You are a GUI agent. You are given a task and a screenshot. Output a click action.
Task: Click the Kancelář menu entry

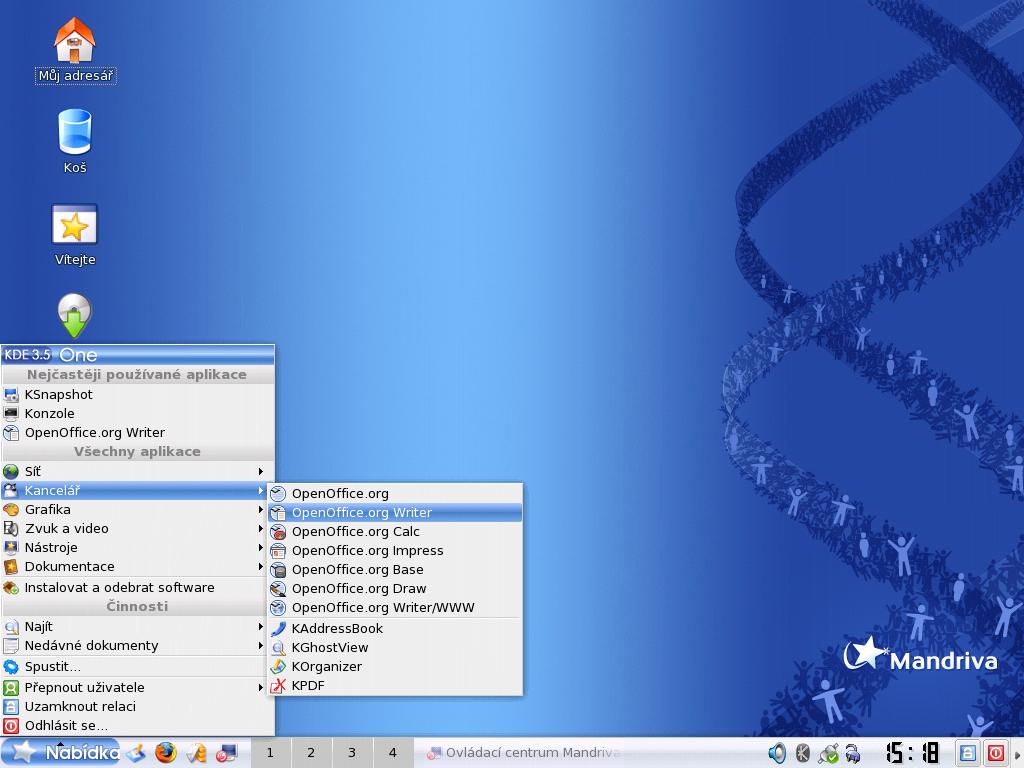coord(138,490)
